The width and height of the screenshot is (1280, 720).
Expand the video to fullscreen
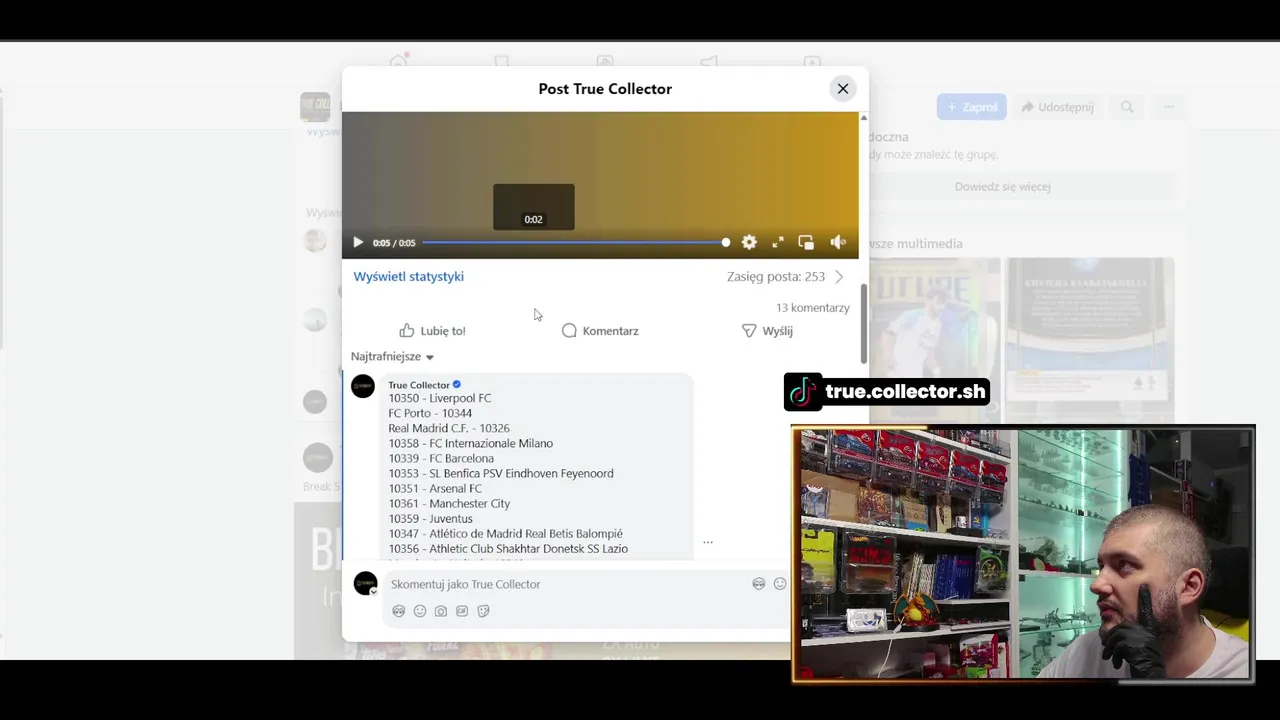(778, 242)
